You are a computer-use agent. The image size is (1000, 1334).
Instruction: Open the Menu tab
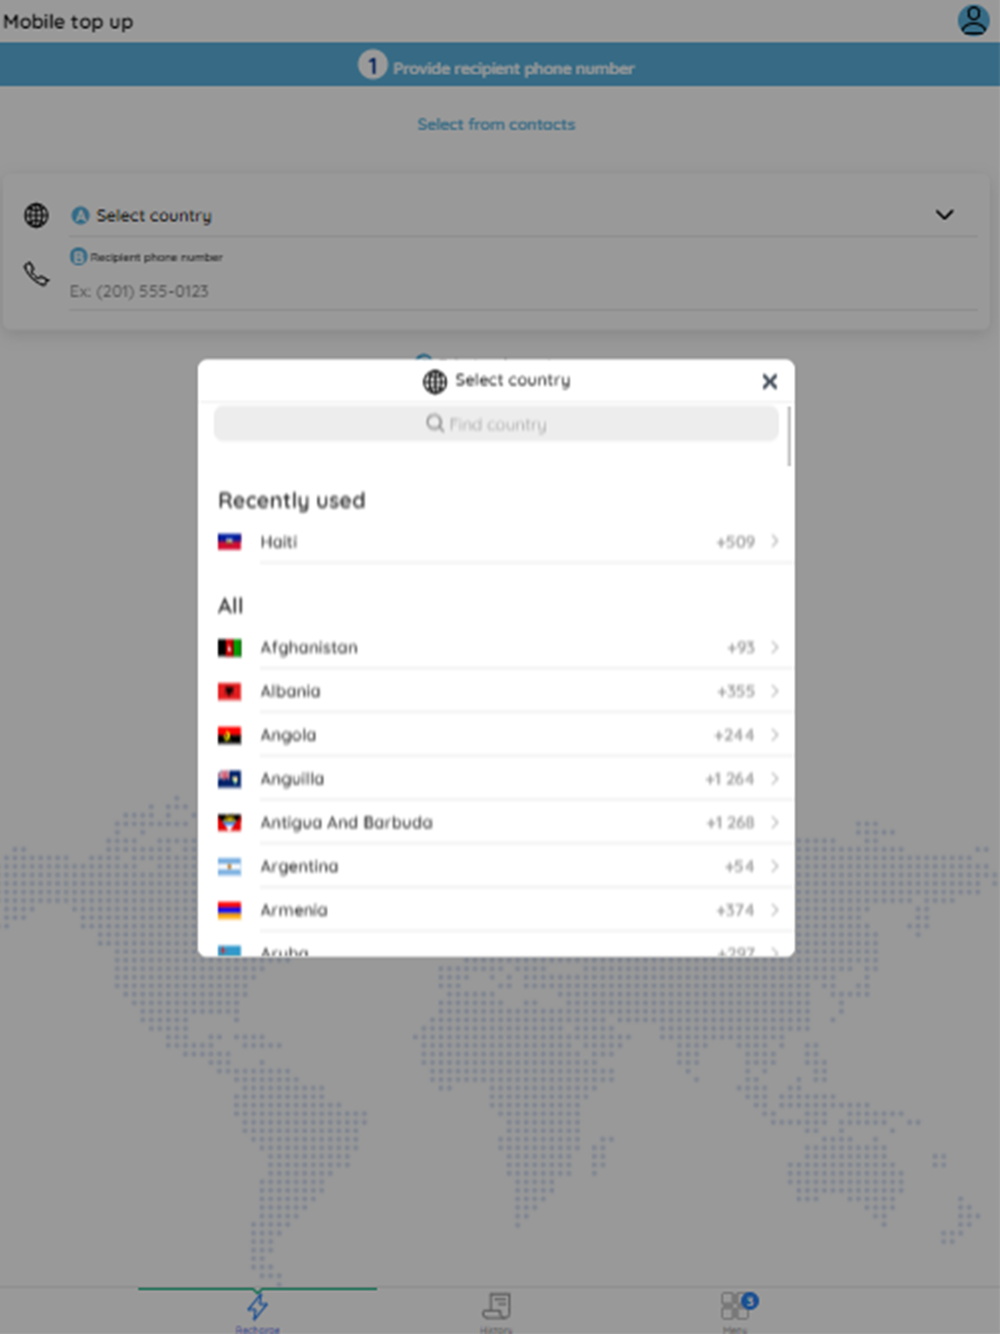pyautogui.click(x=737, y=1311)
